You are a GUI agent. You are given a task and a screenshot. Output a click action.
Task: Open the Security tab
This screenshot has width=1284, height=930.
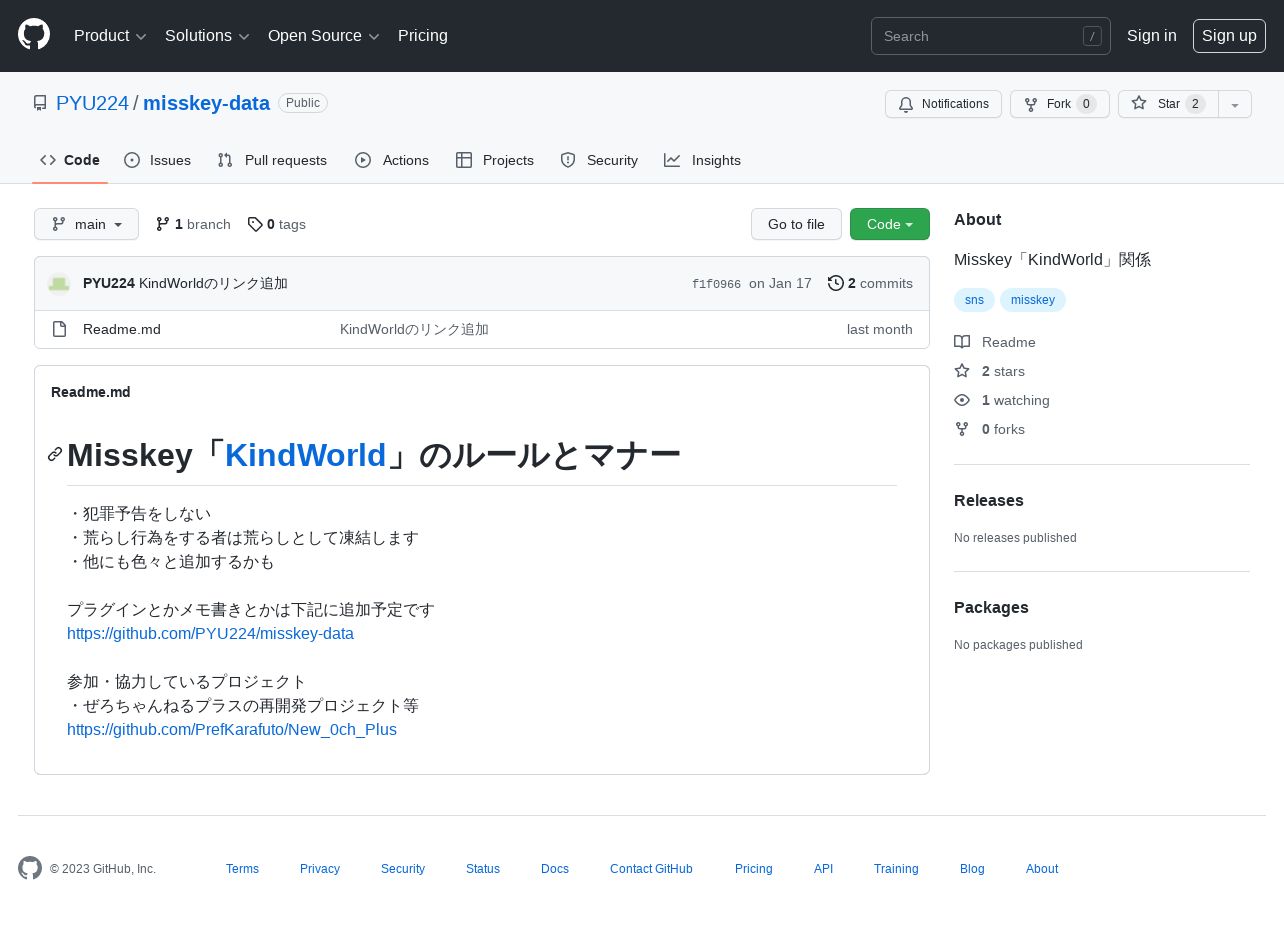599,160
